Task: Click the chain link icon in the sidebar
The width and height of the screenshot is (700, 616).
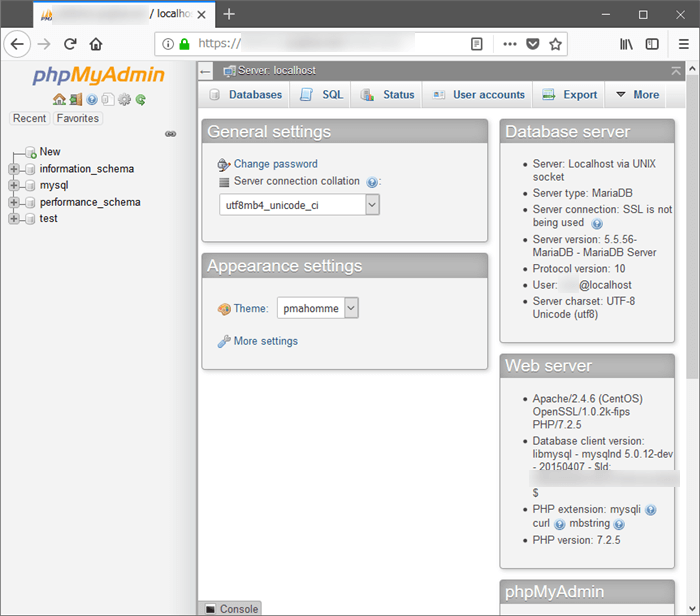Action: point(170,133)
